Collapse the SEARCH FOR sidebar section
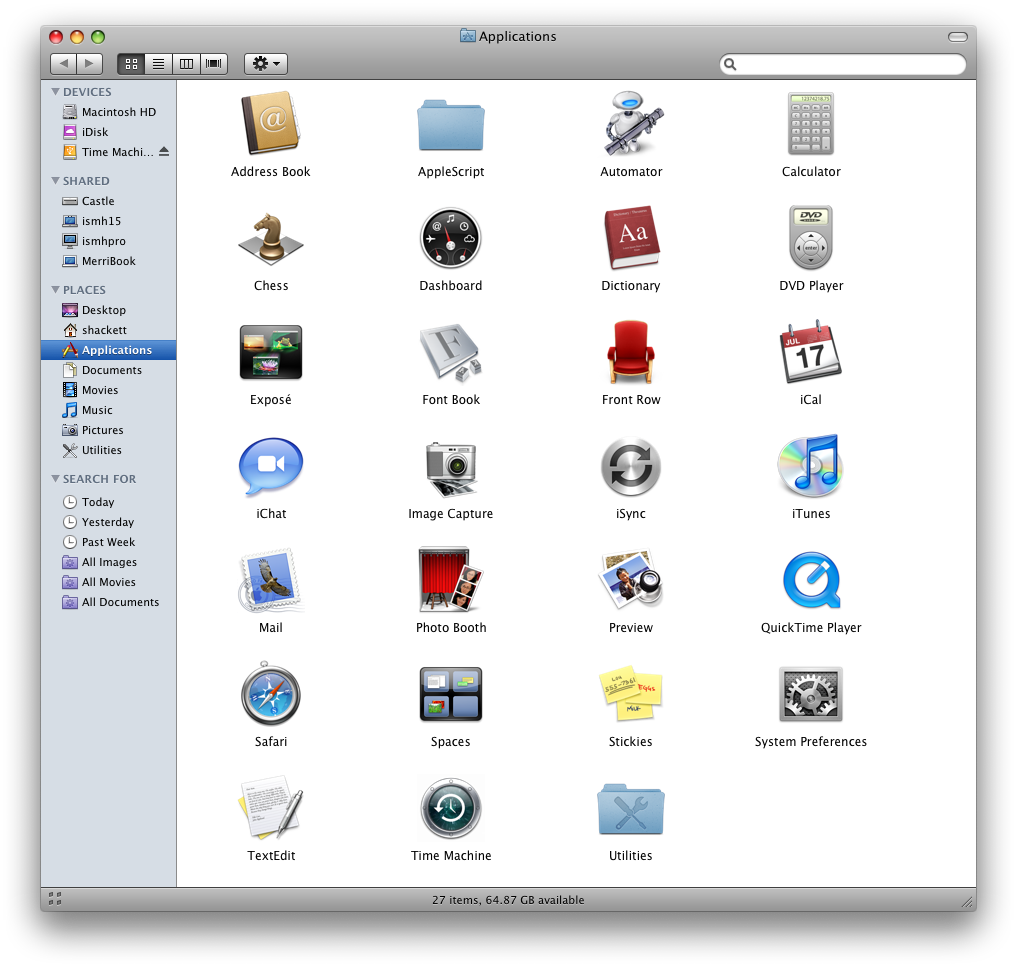Viewport: 1017px width, 967px height. pos(55,479)
